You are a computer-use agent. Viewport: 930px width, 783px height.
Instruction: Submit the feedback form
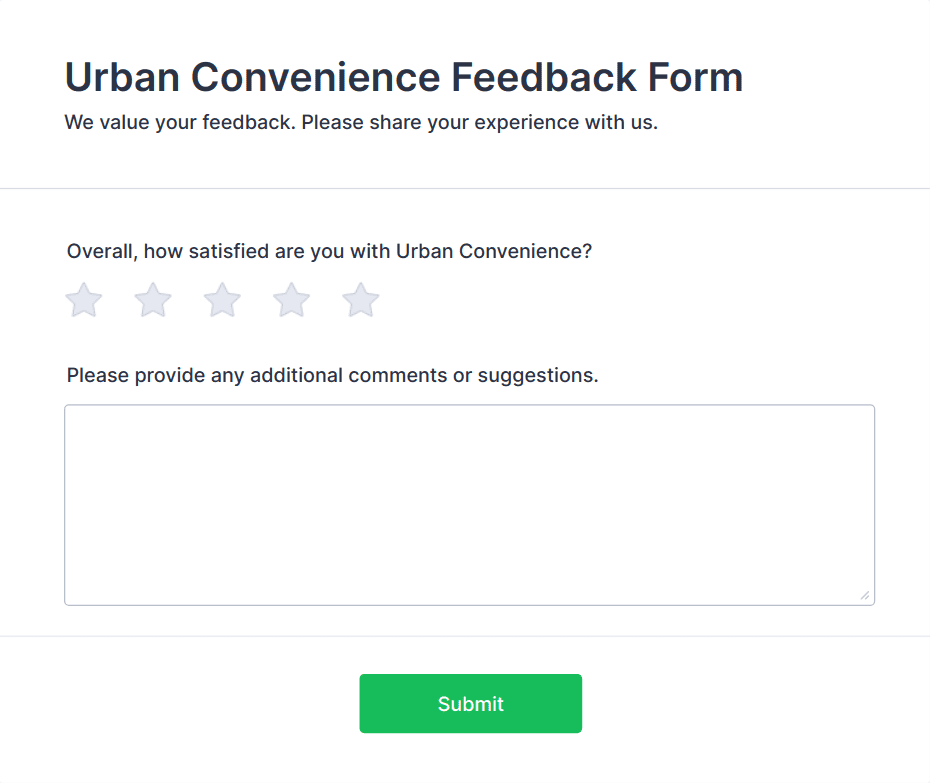[470, 703]
